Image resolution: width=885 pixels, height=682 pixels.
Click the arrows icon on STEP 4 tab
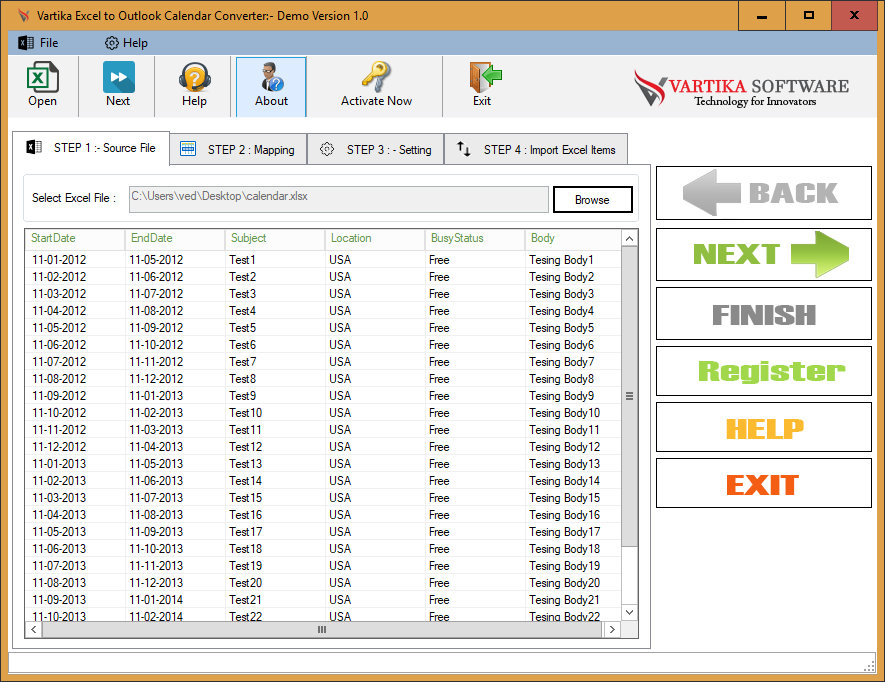tap(463, 149)
